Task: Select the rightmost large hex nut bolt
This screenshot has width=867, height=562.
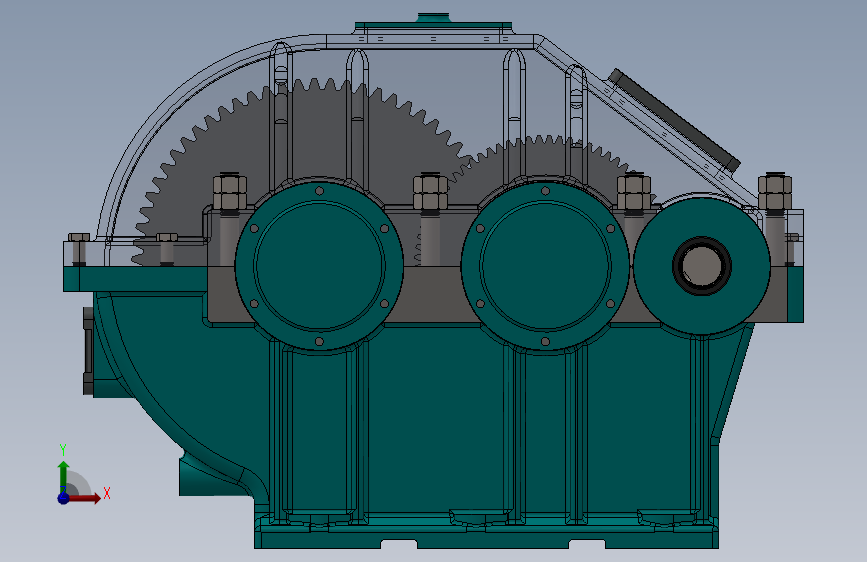Action: [x=775, y=192]
